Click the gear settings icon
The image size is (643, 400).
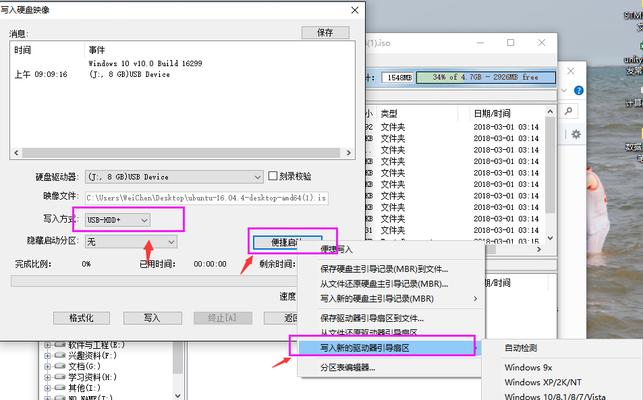576,134
